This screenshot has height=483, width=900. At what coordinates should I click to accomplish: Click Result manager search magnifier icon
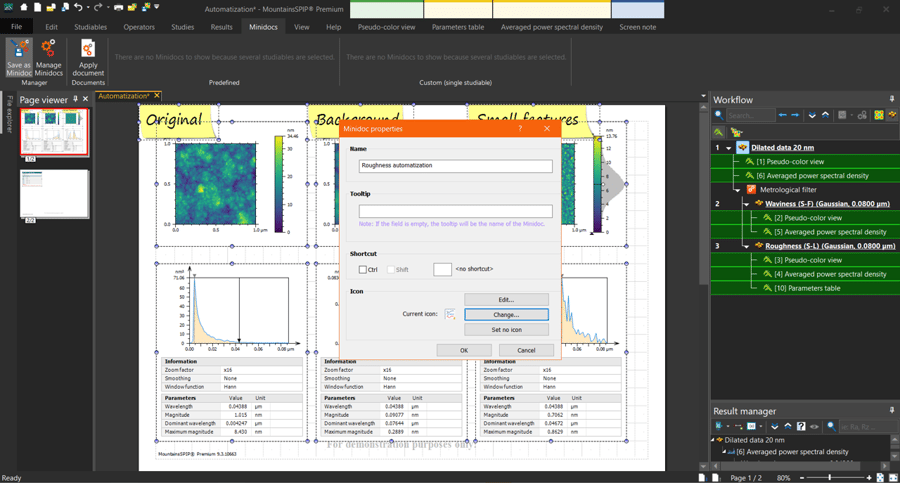[831, 427]
